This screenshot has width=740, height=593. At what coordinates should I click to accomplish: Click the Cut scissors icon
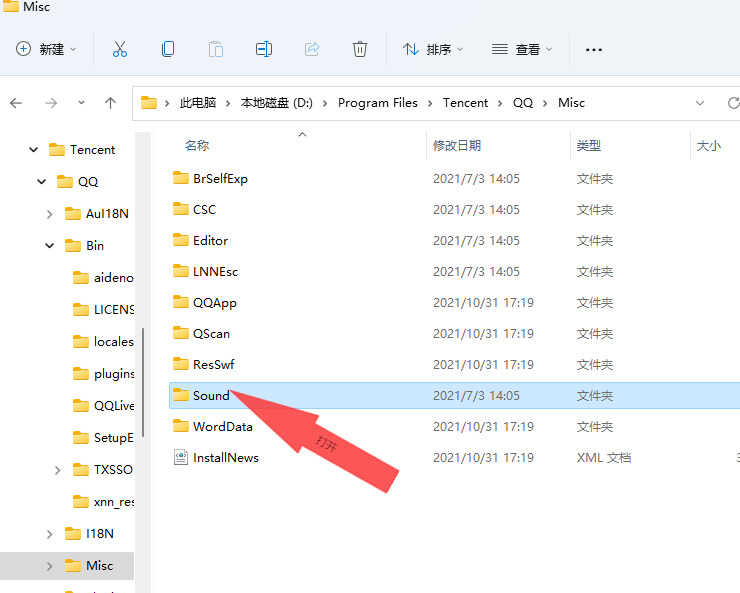click(119, 49)
